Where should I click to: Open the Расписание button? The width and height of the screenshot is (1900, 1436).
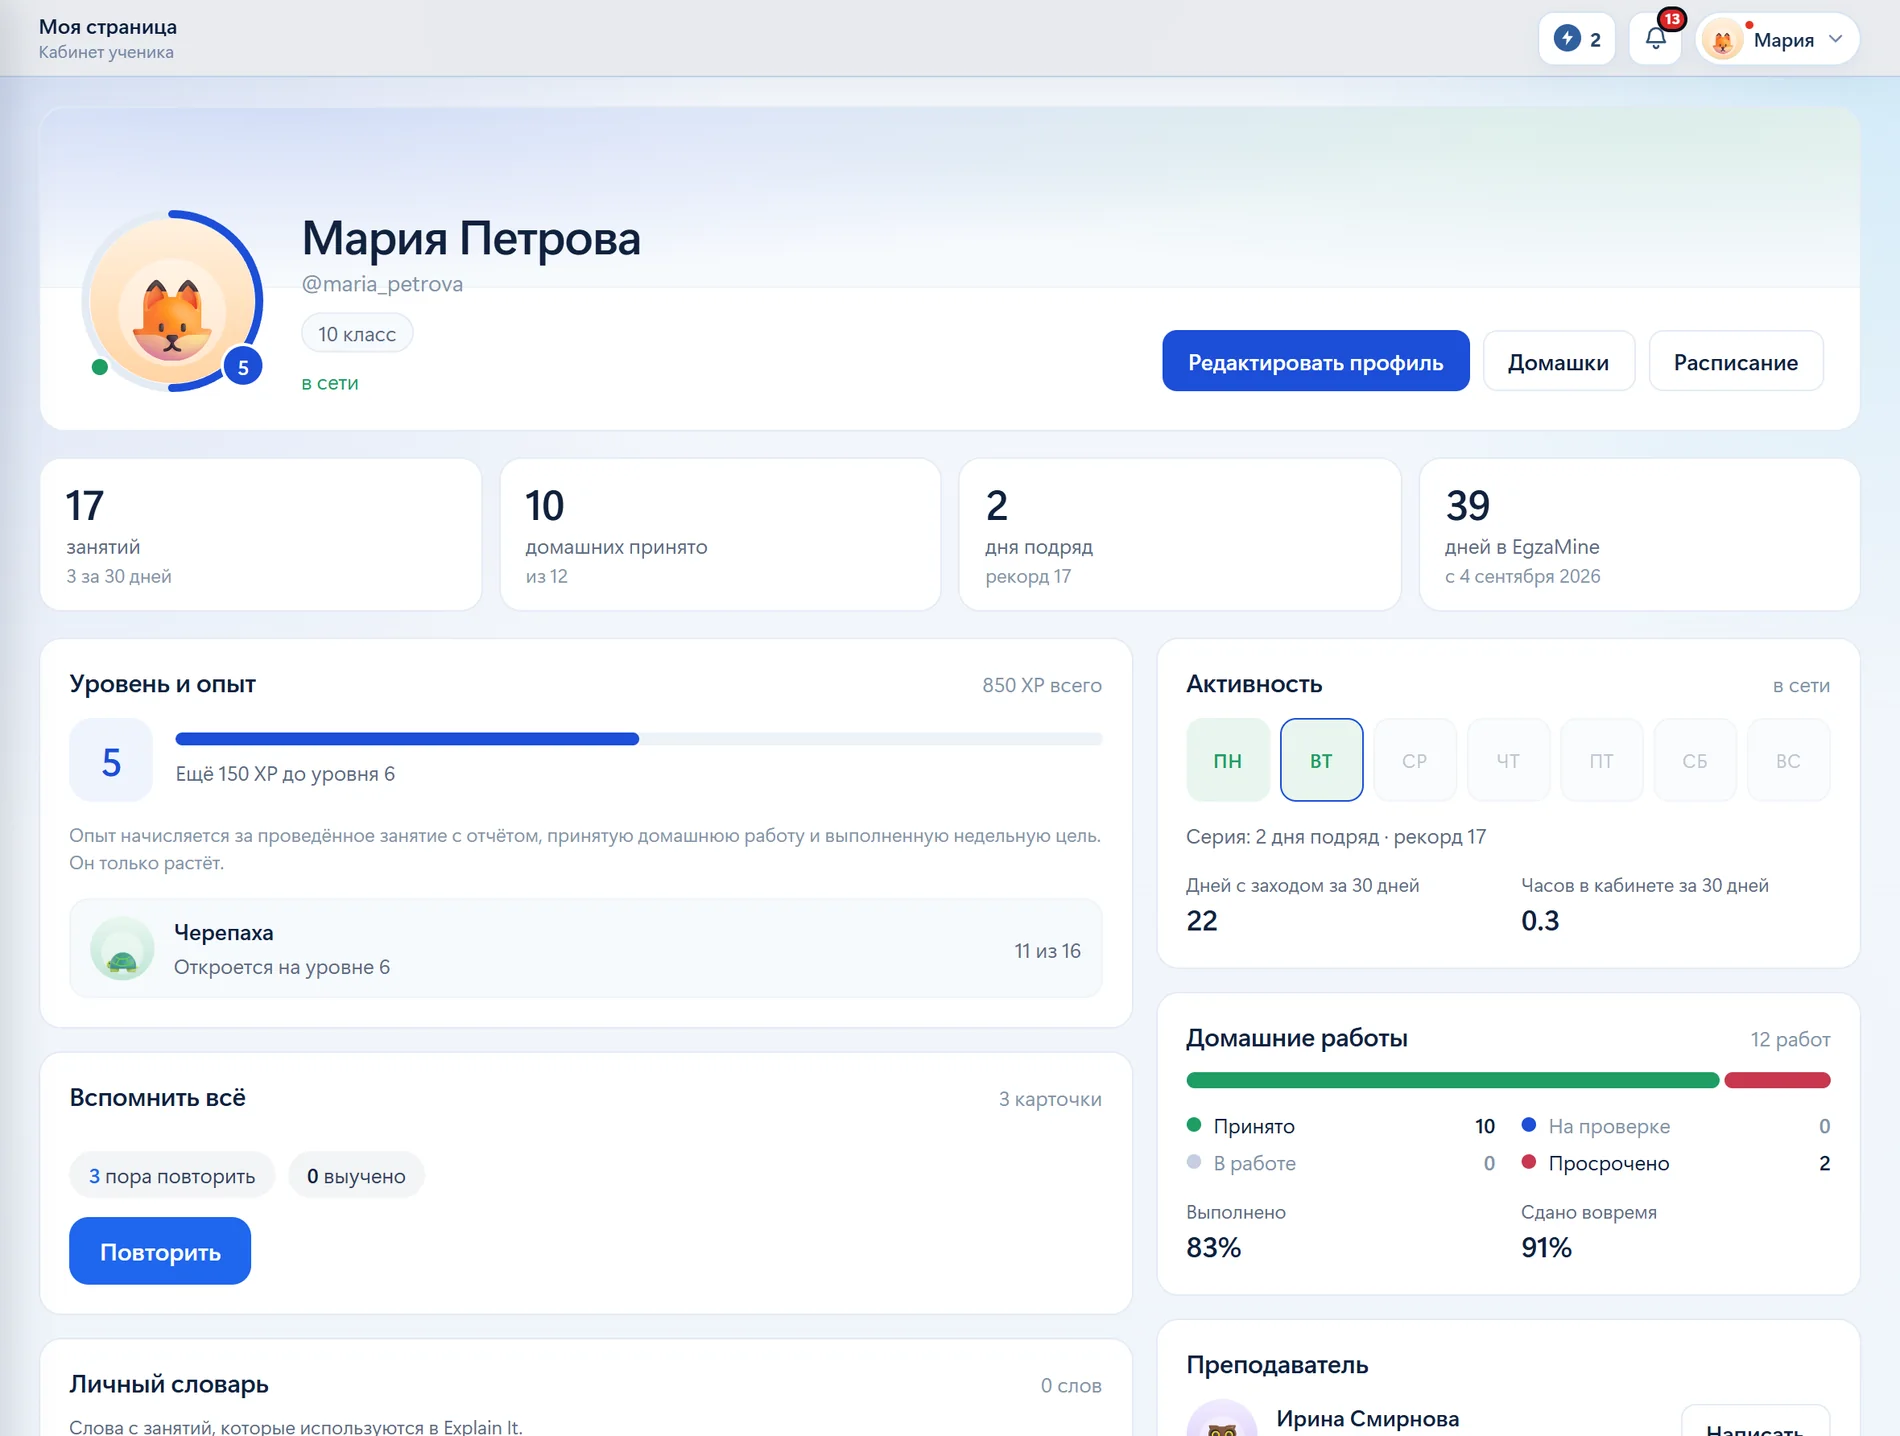(x=1735, y=361)
